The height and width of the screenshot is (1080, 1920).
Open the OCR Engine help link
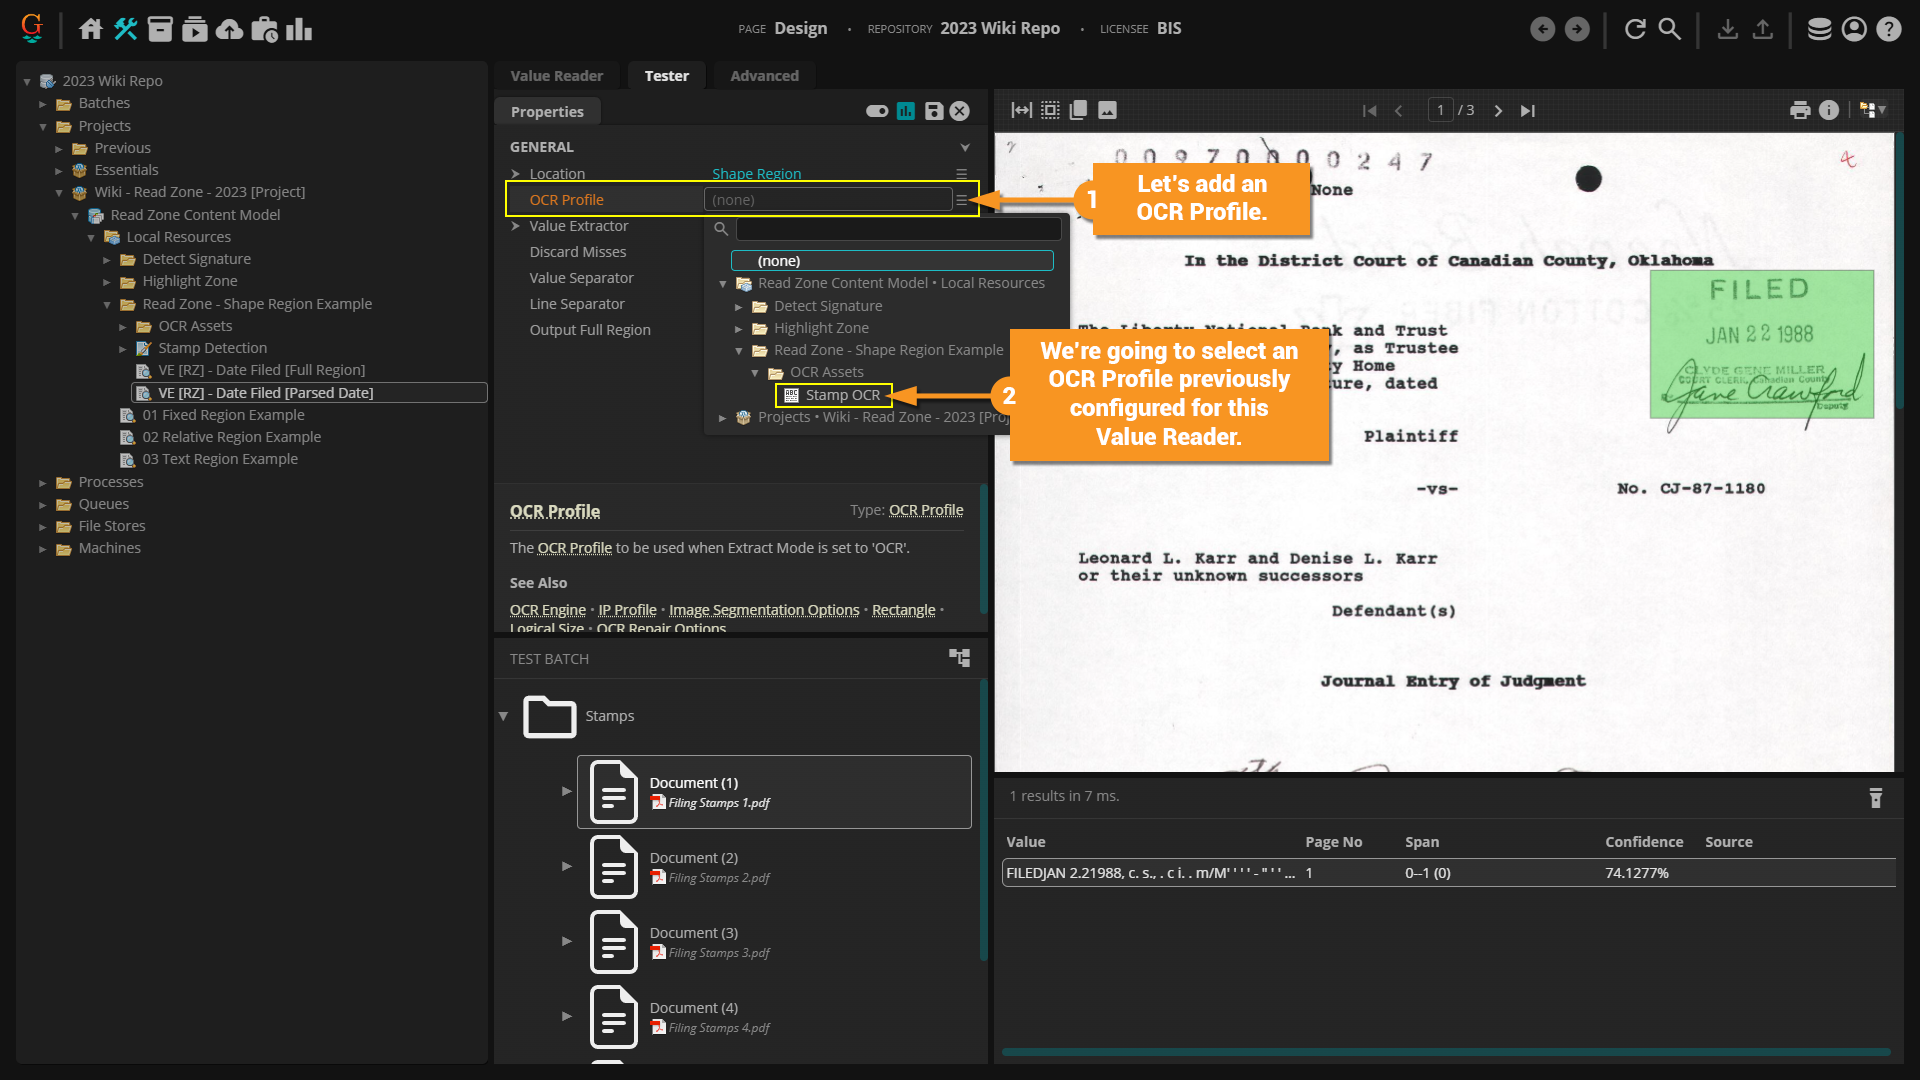click(x=547, y=610)
